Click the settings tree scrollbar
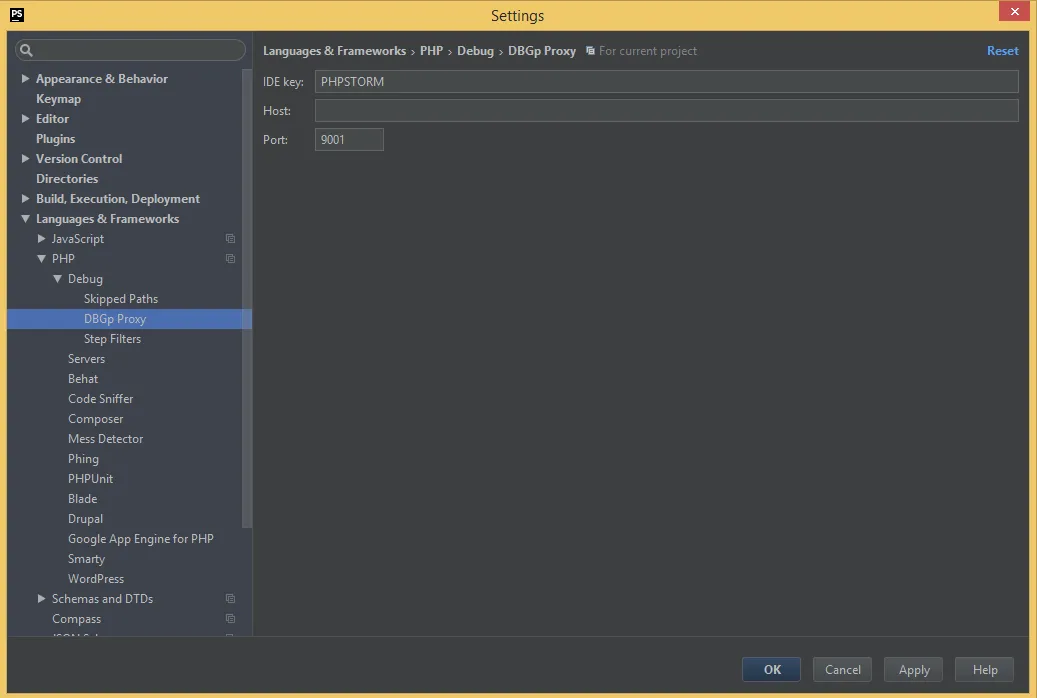Screen dimensions: 1037x698 (247, 298)
